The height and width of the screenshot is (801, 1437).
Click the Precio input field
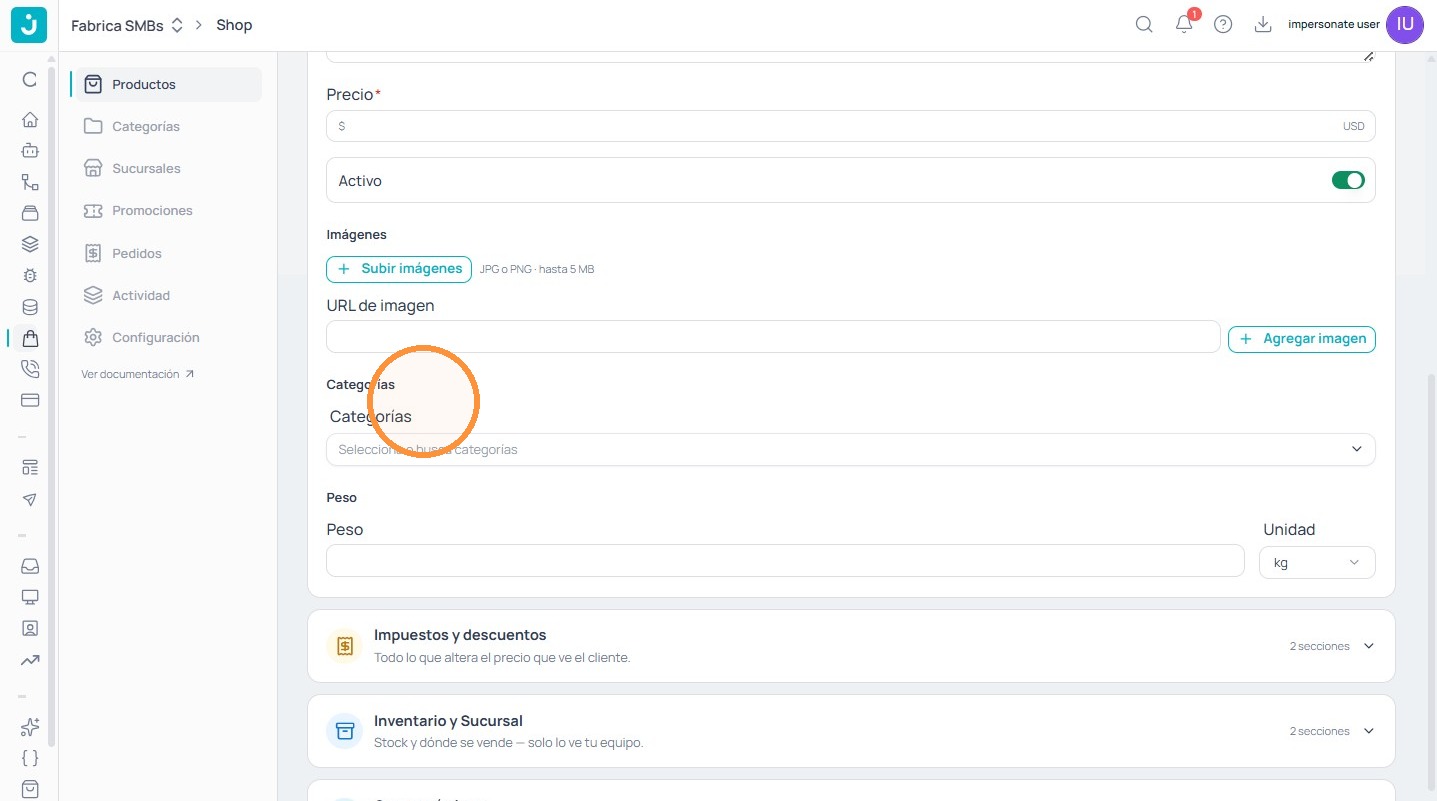coord(851,126)
